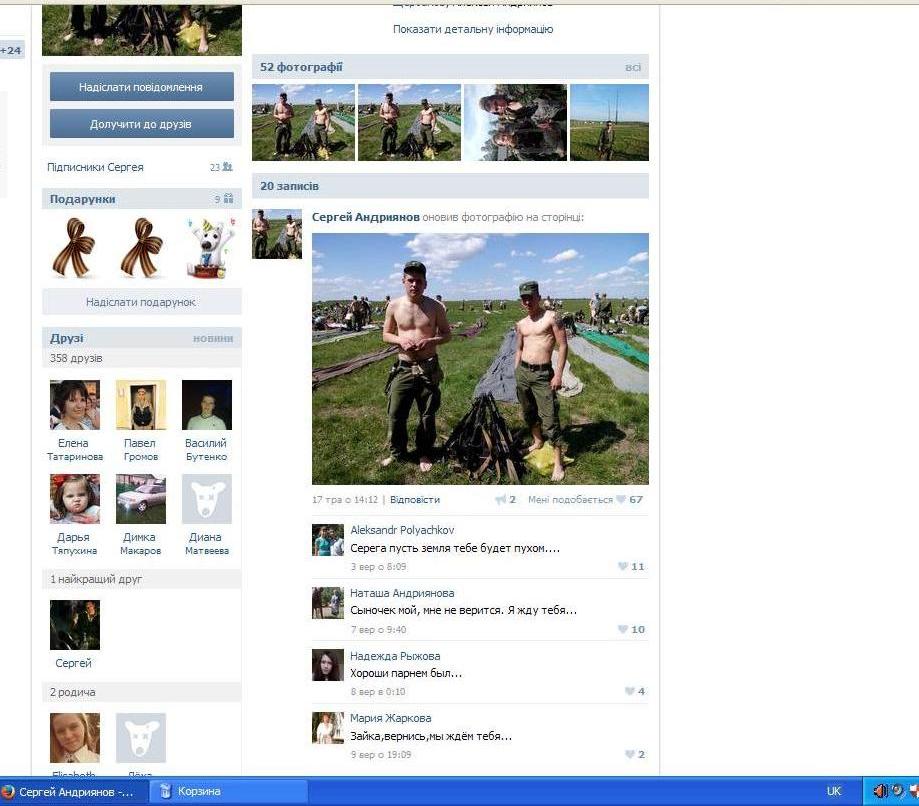Click the Павел Громов name link

(141, 450)
